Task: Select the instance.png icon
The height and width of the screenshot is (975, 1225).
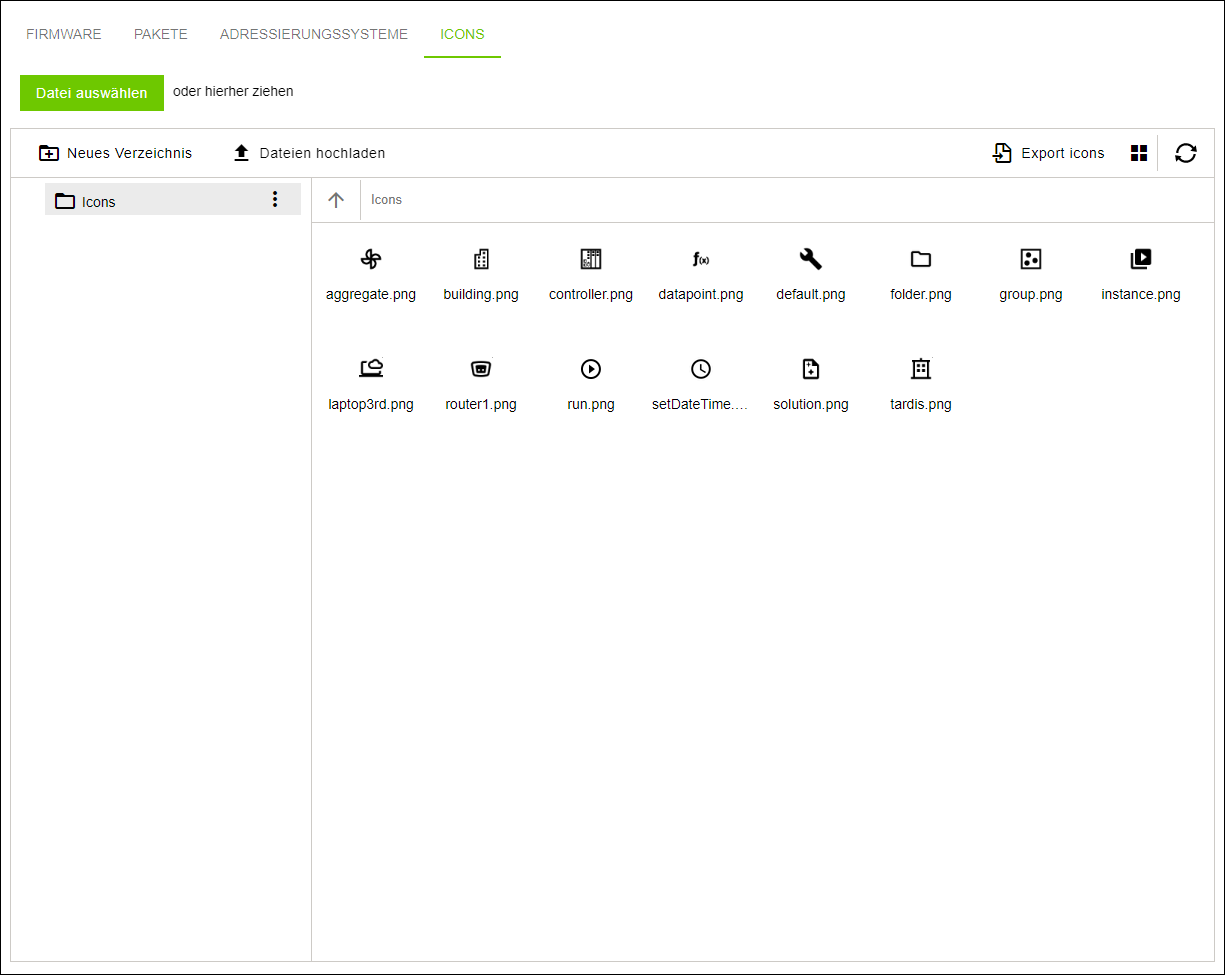Action: [x=1141, y=260]
